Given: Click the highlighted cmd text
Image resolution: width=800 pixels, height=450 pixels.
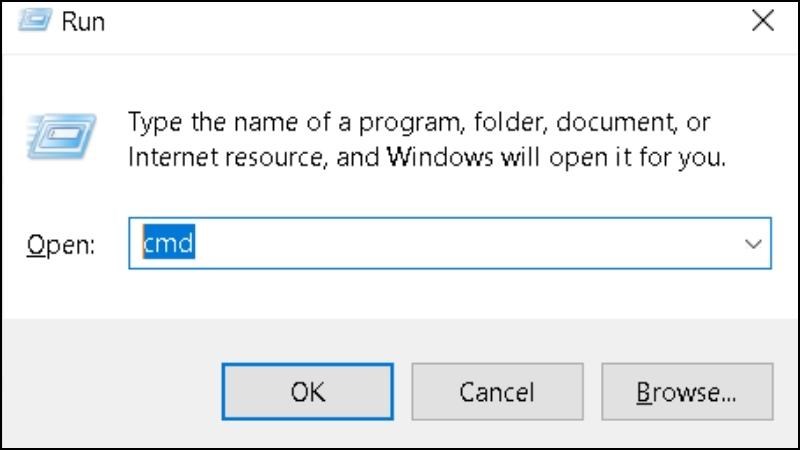Looking at the screenshot, I should (168, 244).
